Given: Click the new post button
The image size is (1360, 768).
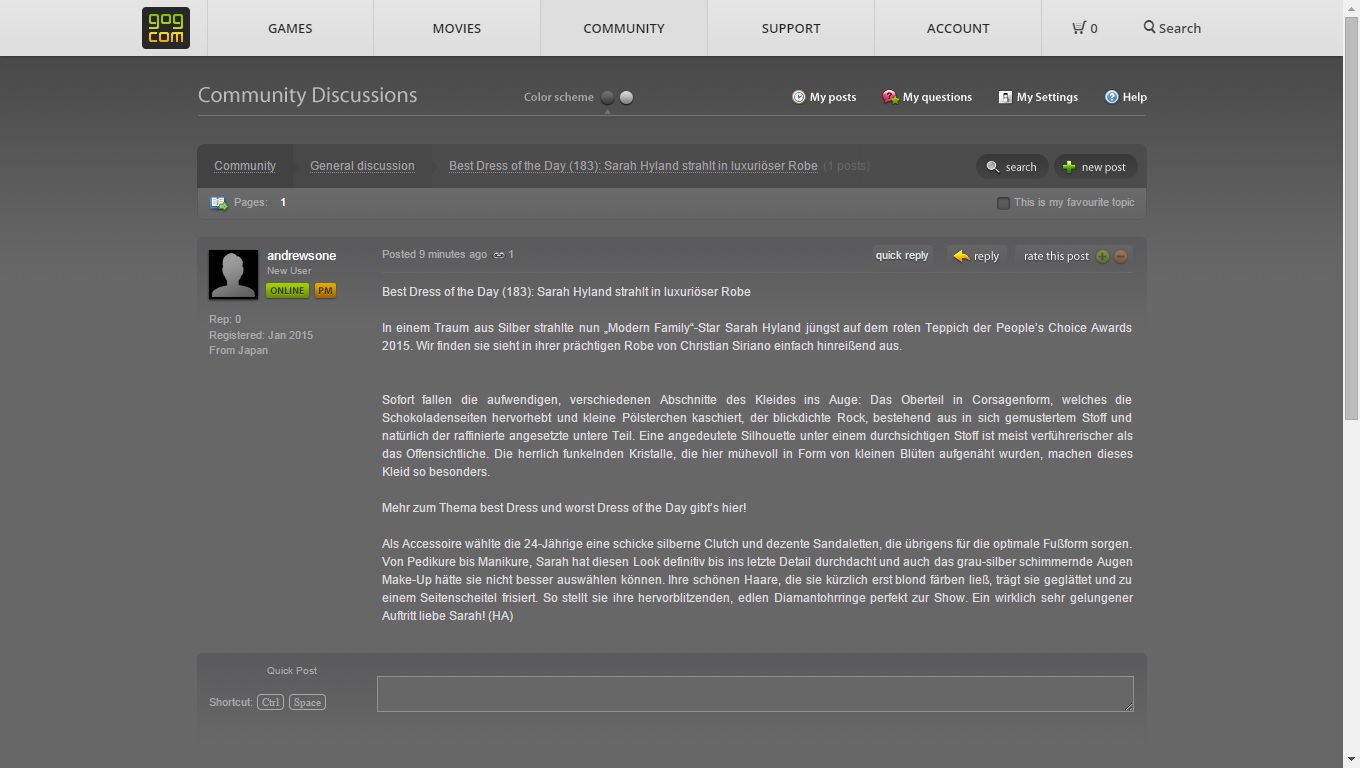Looking at the screenshot, I should click(x=1095, y=167).
